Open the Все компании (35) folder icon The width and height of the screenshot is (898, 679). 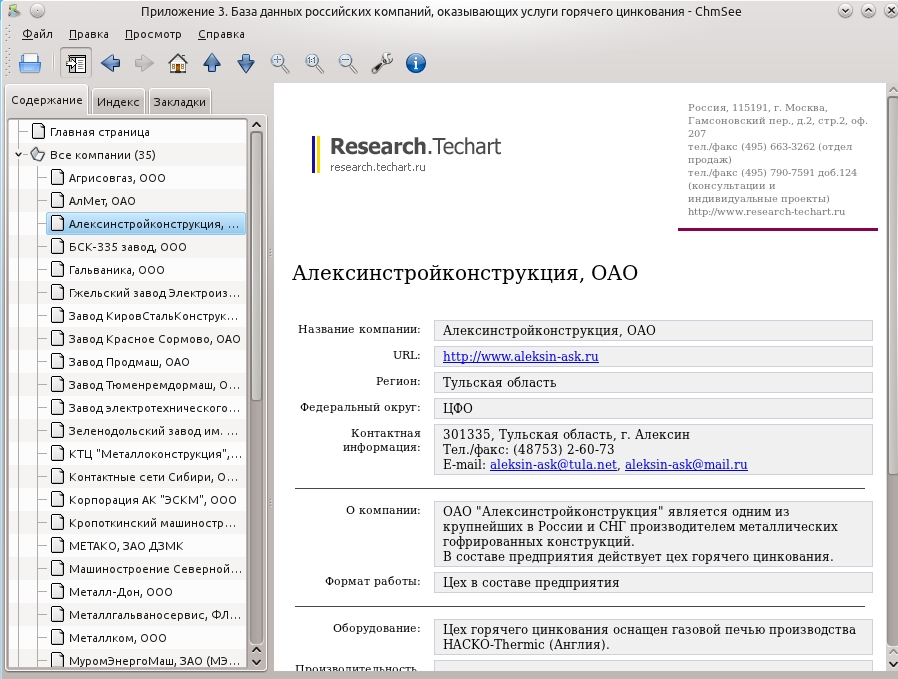[38, 155]
